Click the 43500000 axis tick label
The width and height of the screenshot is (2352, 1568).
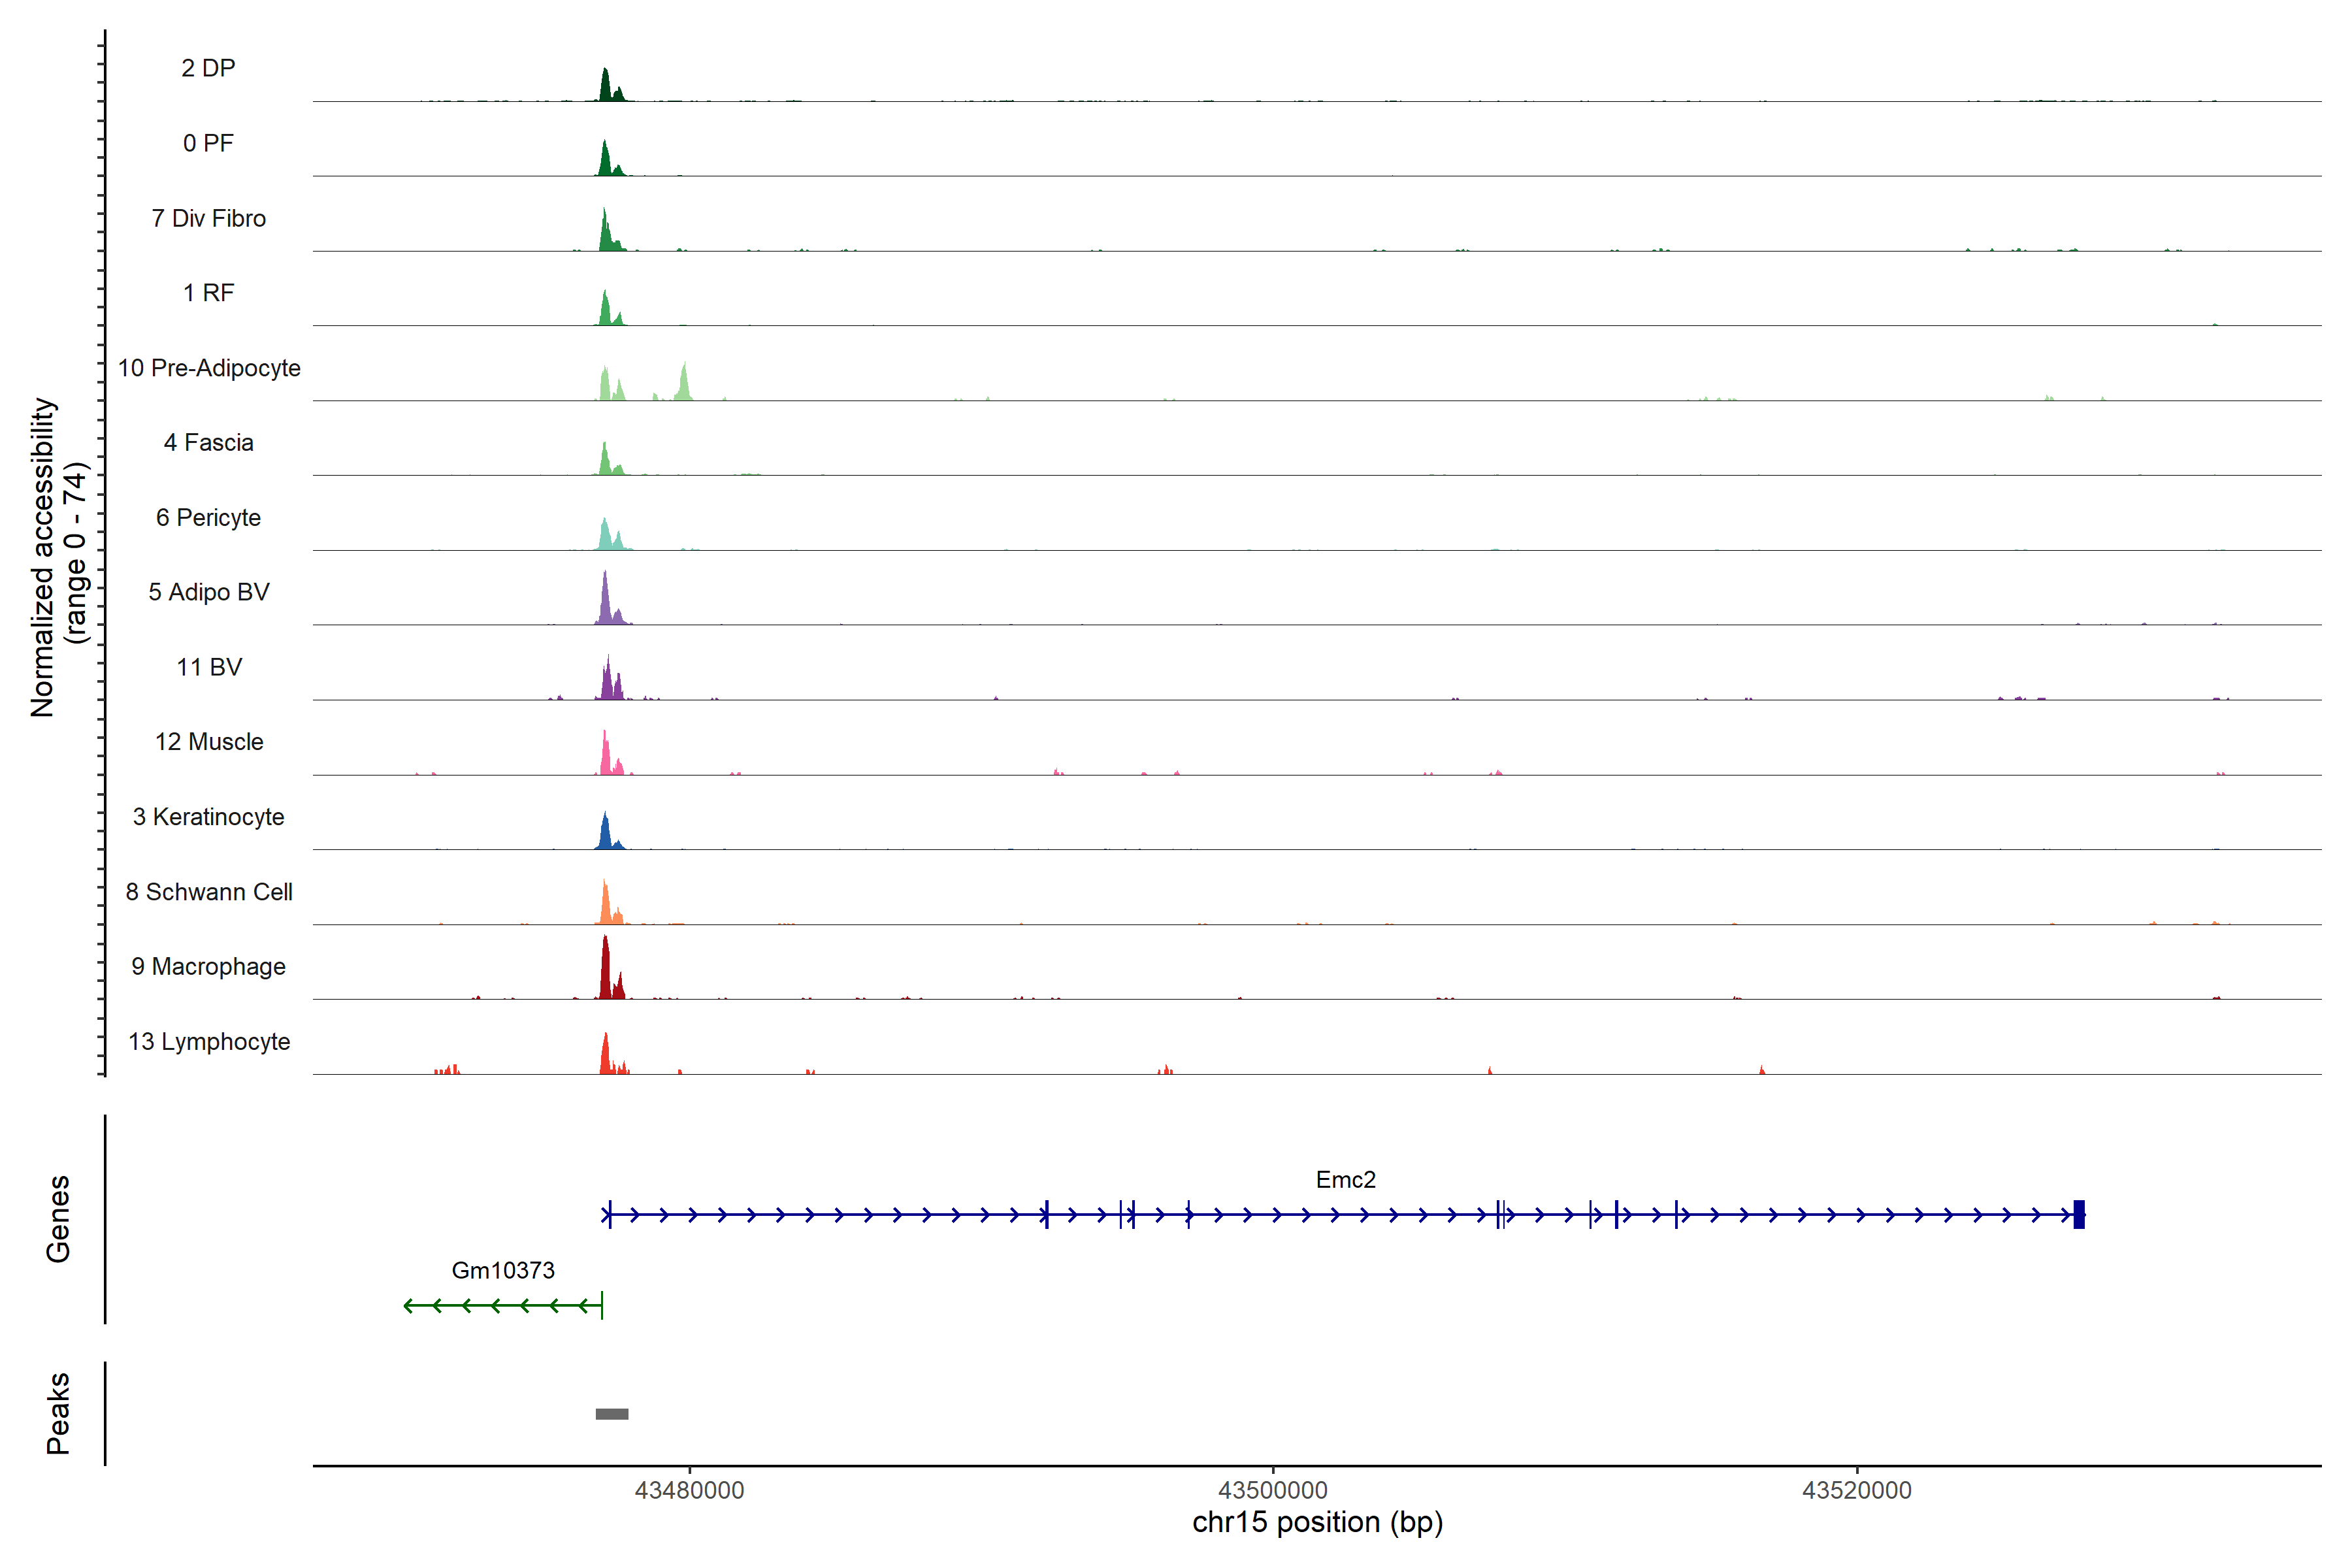(x=1273, y=1490)
